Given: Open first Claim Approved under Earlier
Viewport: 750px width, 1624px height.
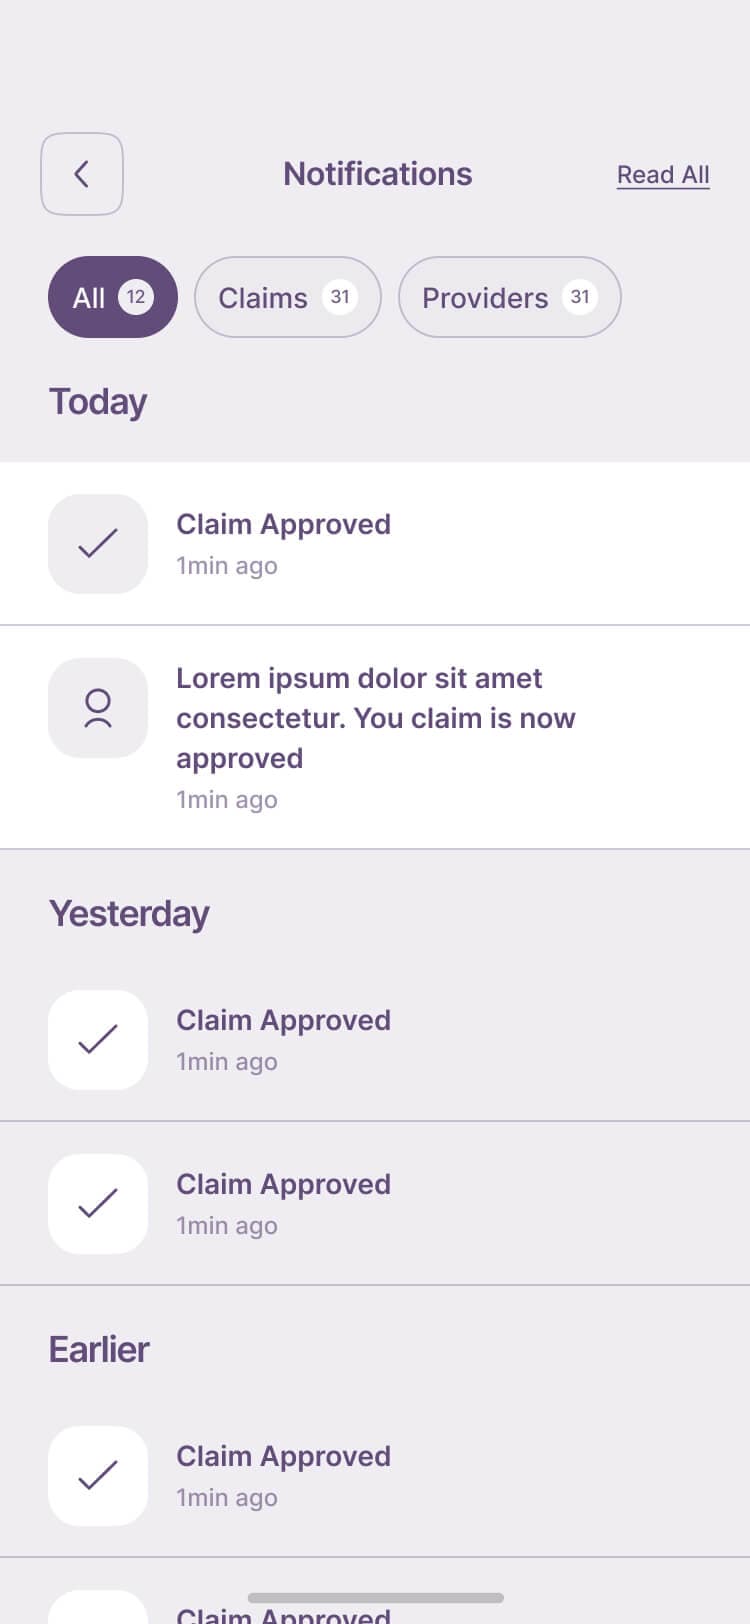Looking at the screenshot, I should (x=283, y=1456).
